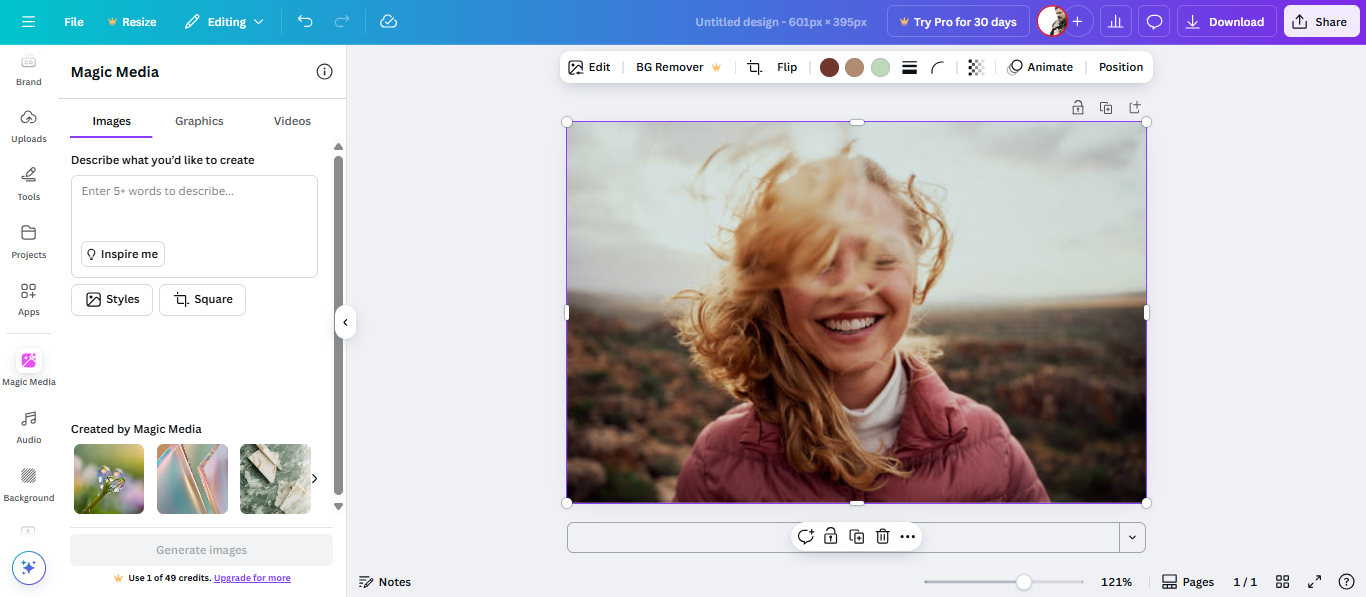Open the Canva Assistant sparkle icon
1366x597 pixels.
tap(28, 567)
